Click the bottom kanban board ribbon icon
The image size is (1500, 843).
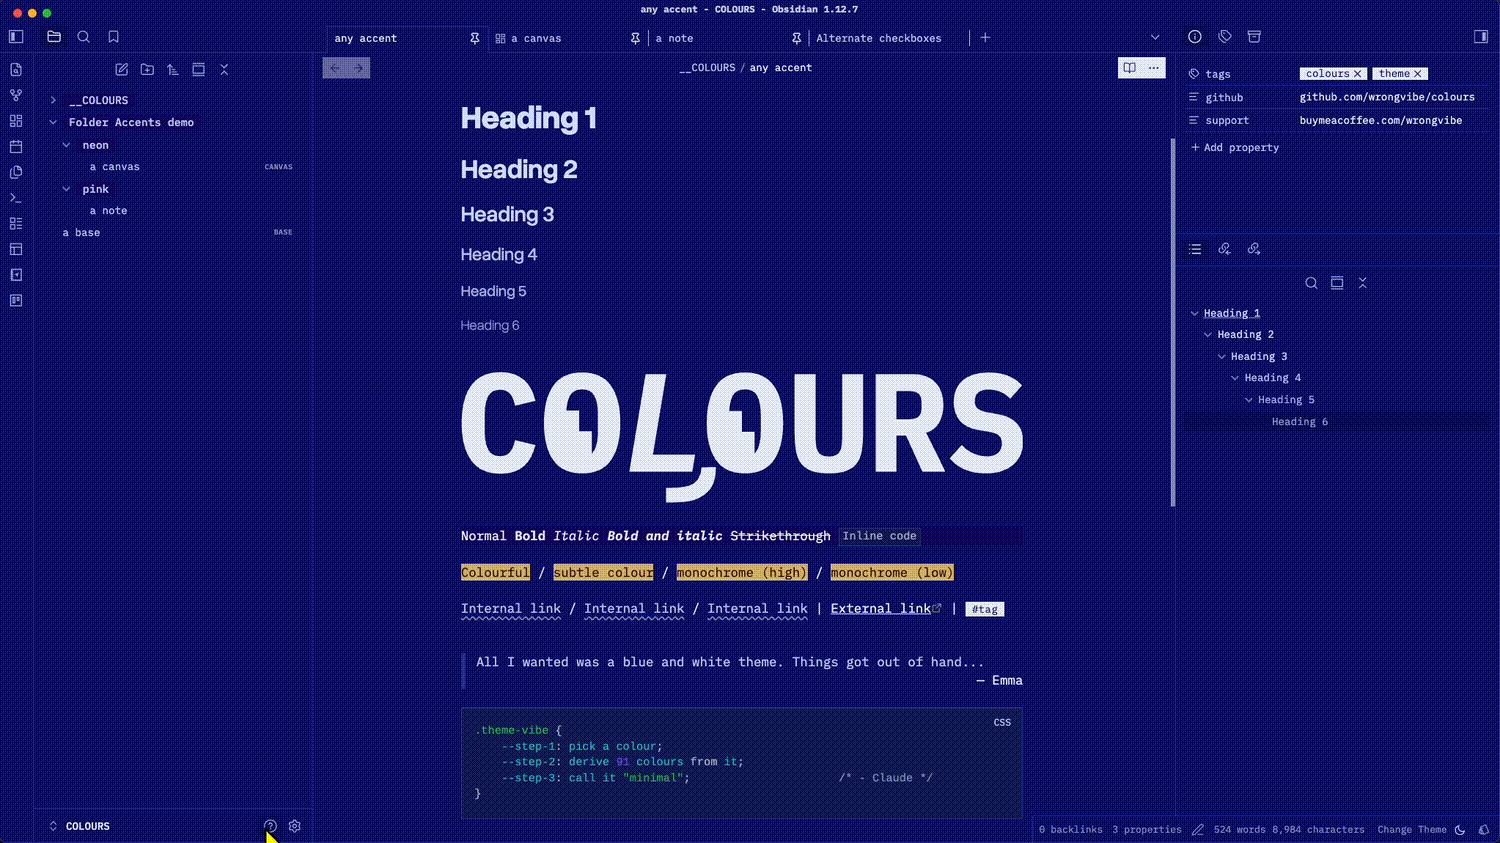click(x=16, y=300)
